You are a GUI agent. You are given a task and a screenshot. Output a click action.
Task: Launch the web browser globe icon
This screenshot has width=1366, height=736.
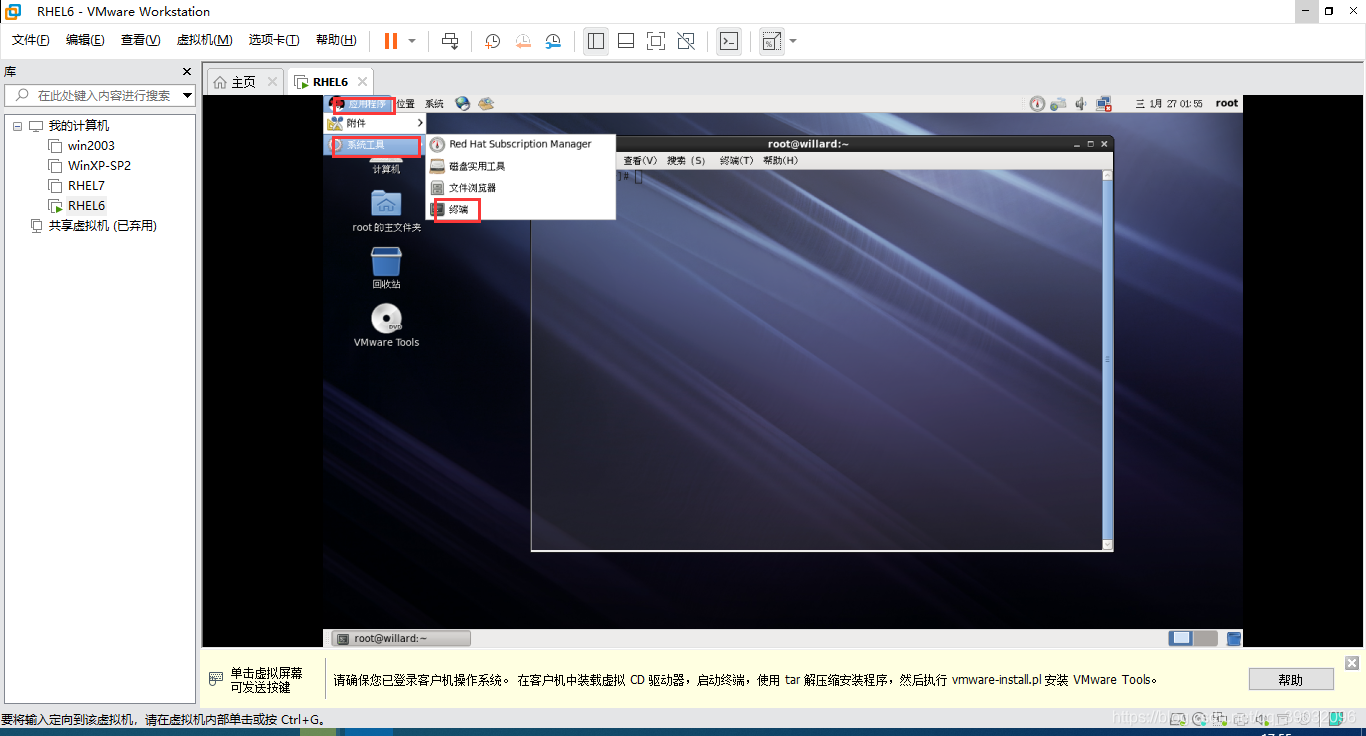click(462, 103)
